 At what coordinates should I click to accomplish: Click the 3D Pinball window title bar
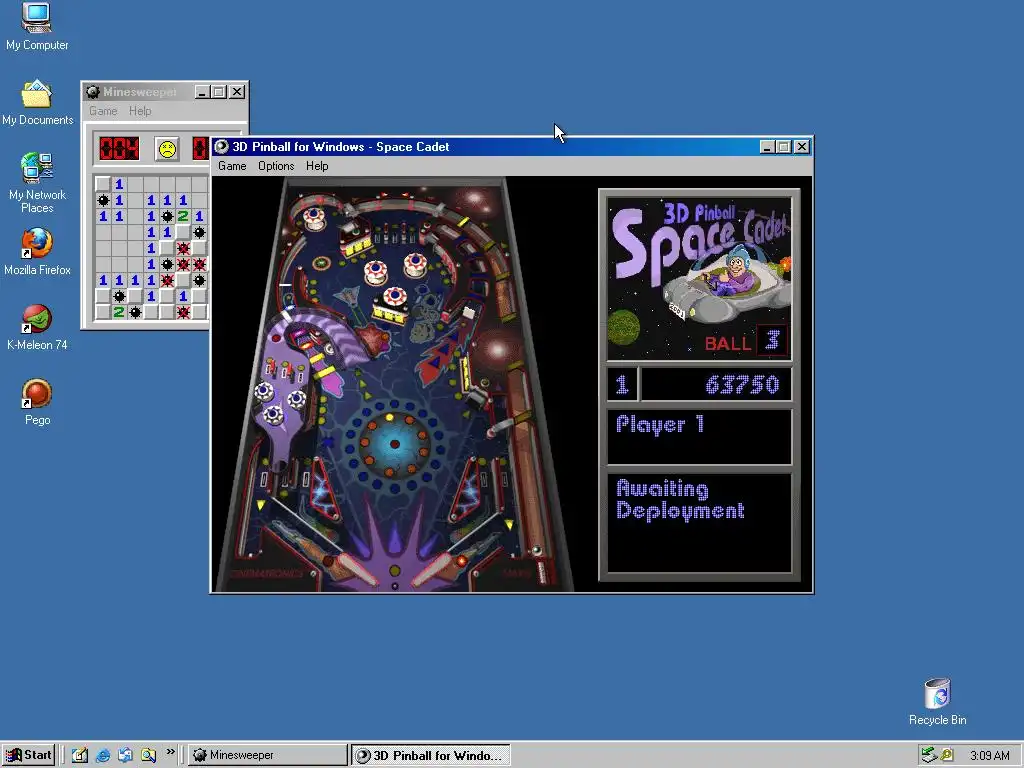coord(511,146)
